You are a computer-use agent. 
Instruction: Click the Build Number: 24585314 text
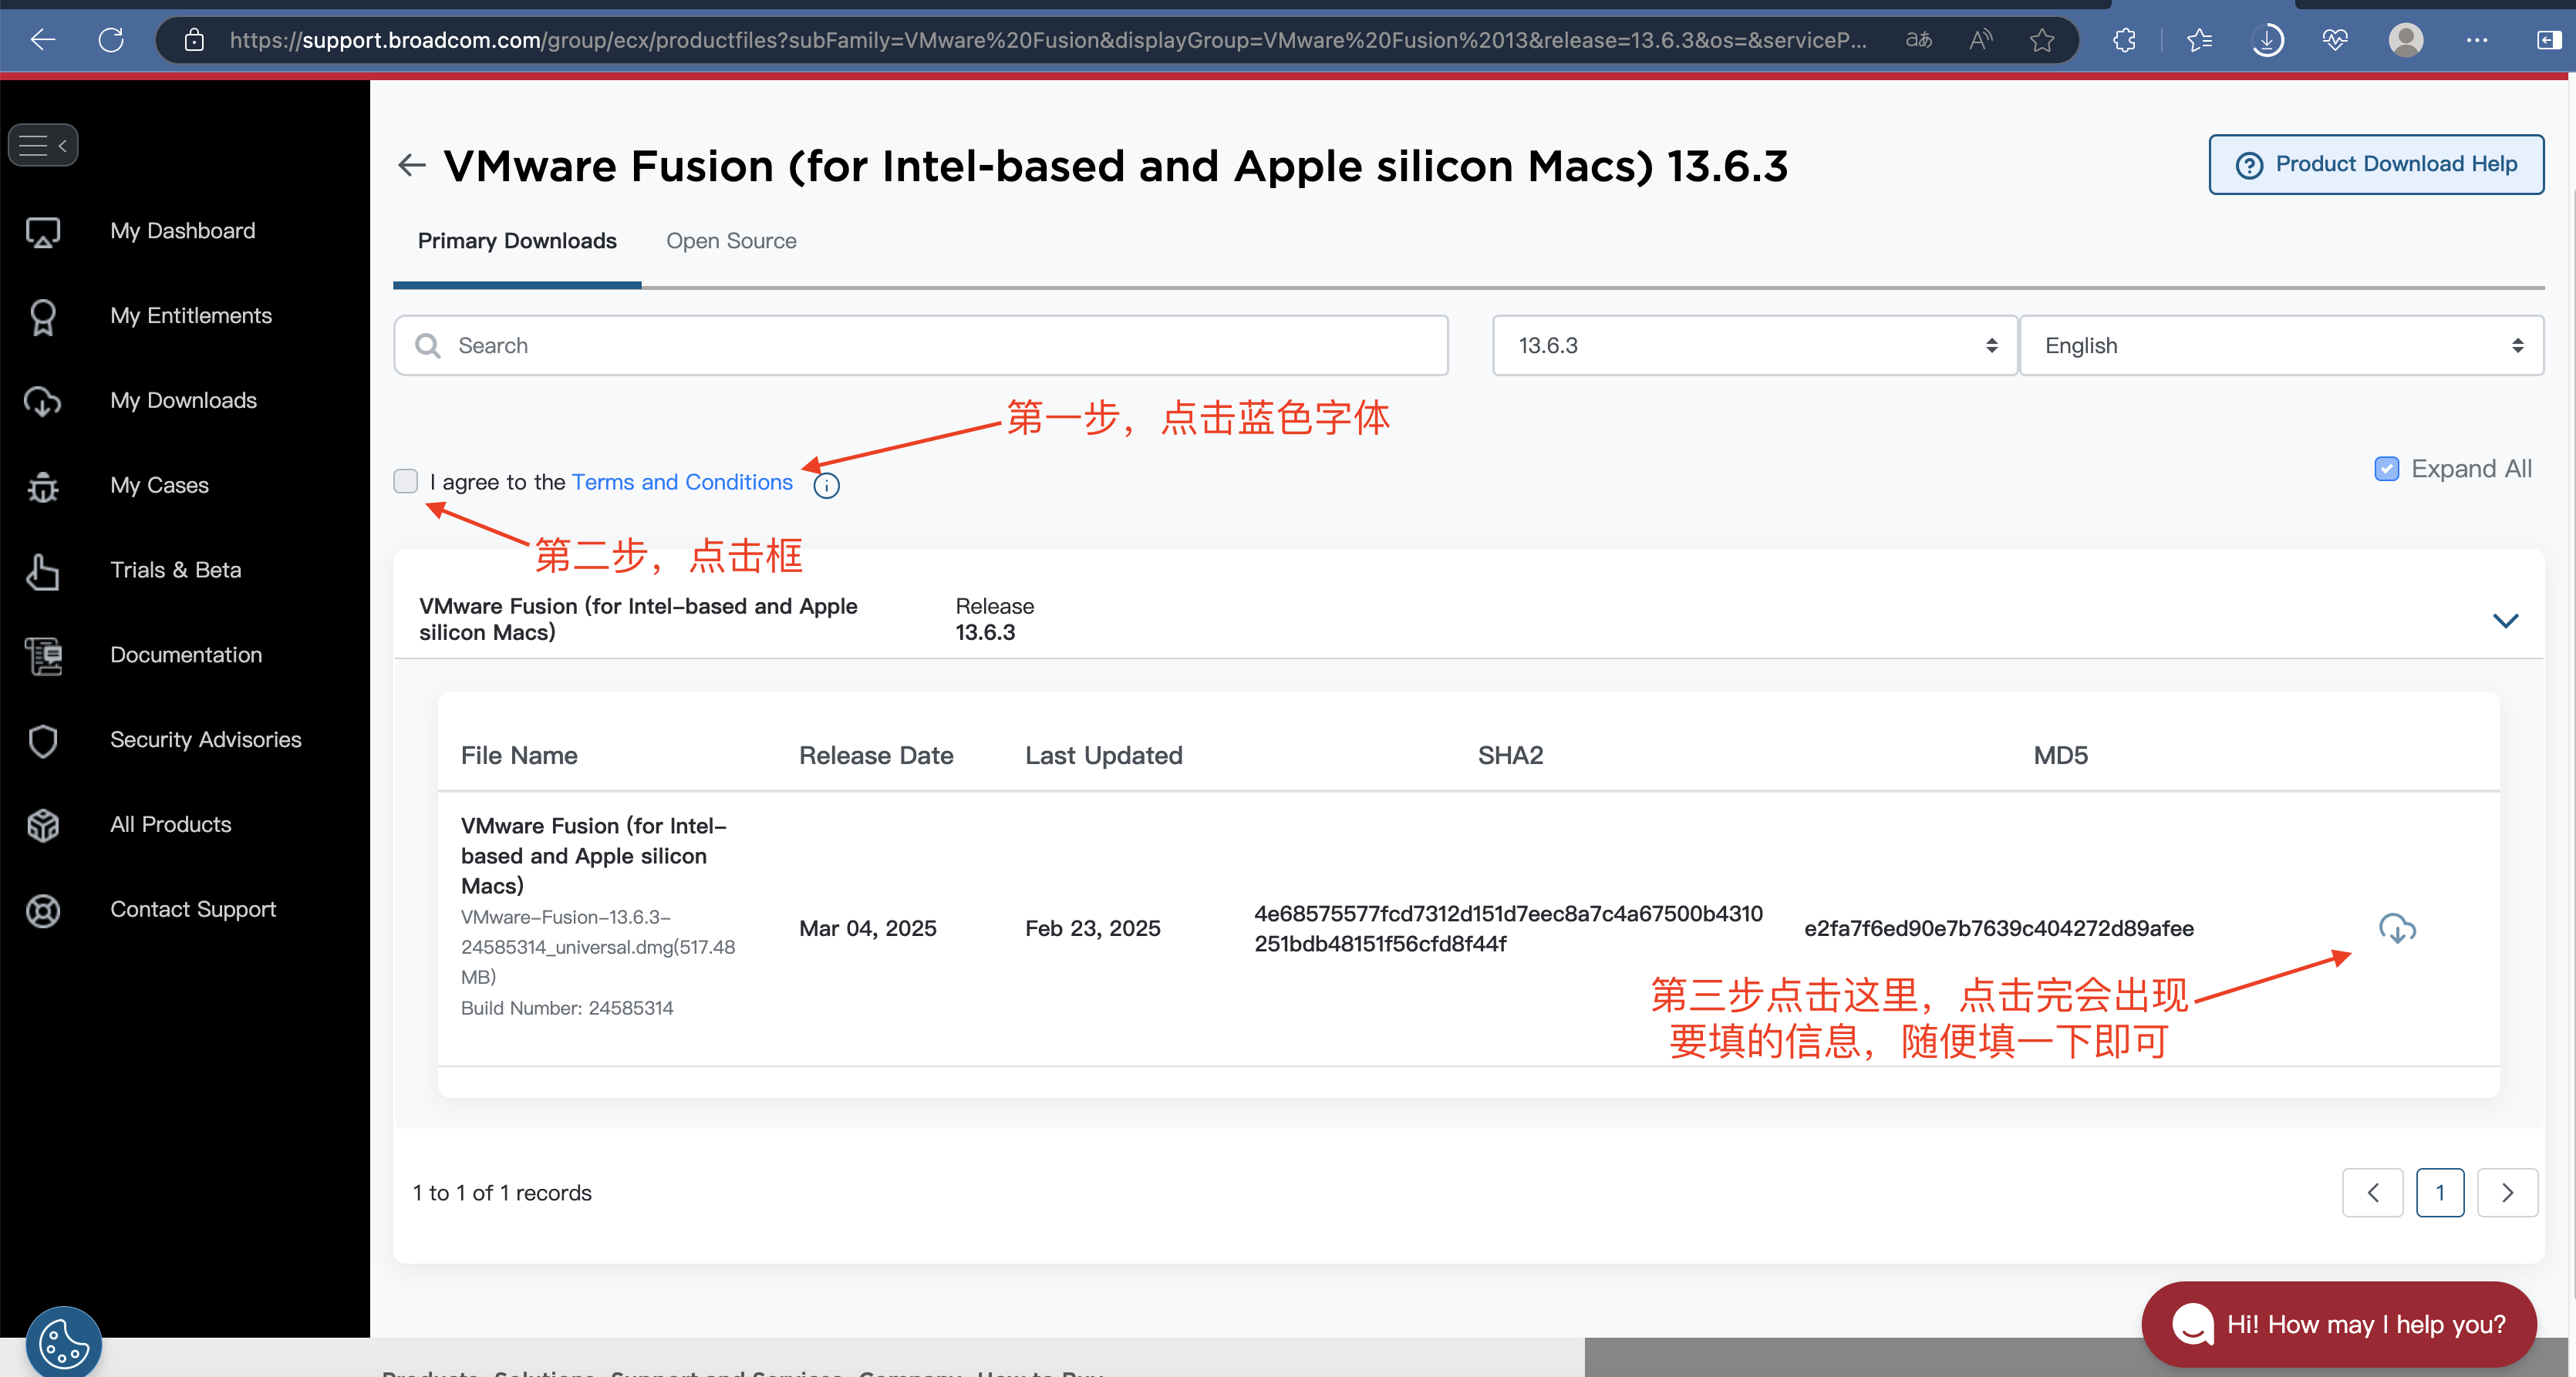[x=567, y=1008]
